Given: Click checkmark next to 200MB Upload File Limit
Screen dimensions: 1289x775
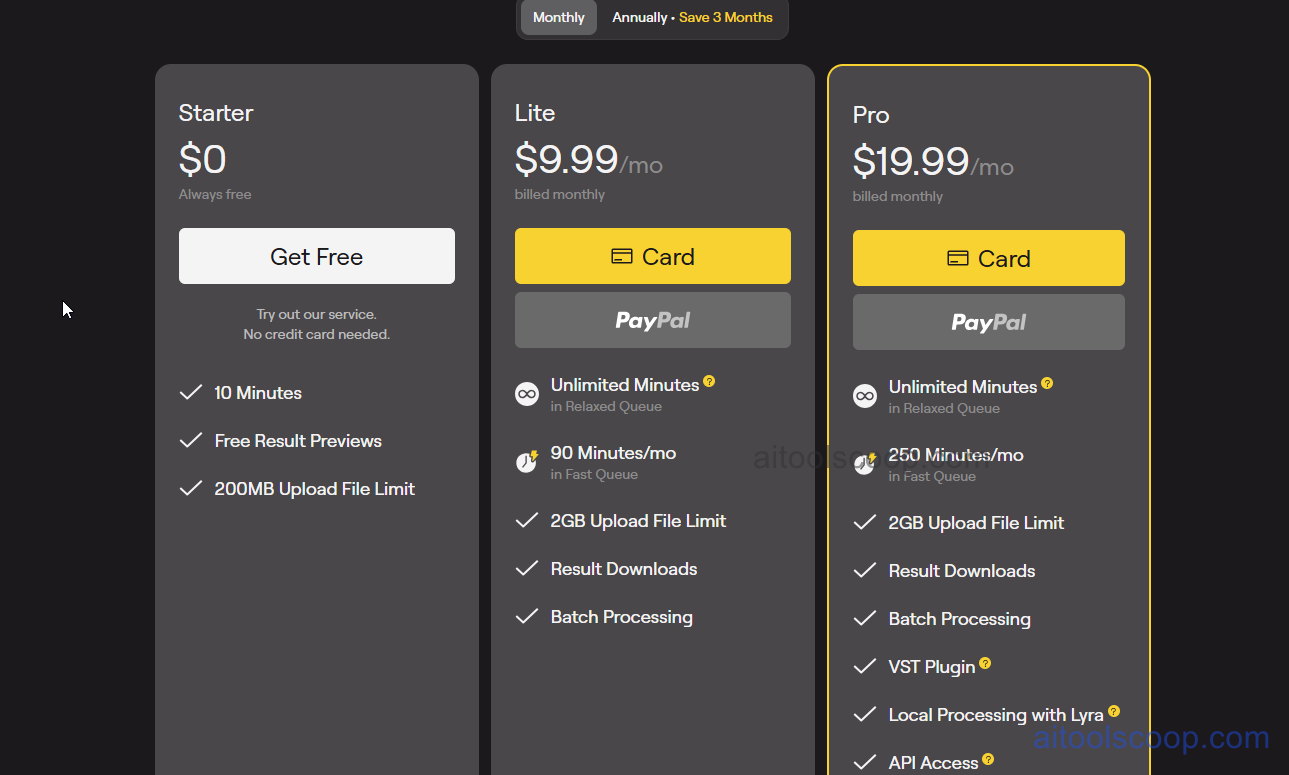Looking at the screenshot, I should pyautogui.click(x=190, y=489).
